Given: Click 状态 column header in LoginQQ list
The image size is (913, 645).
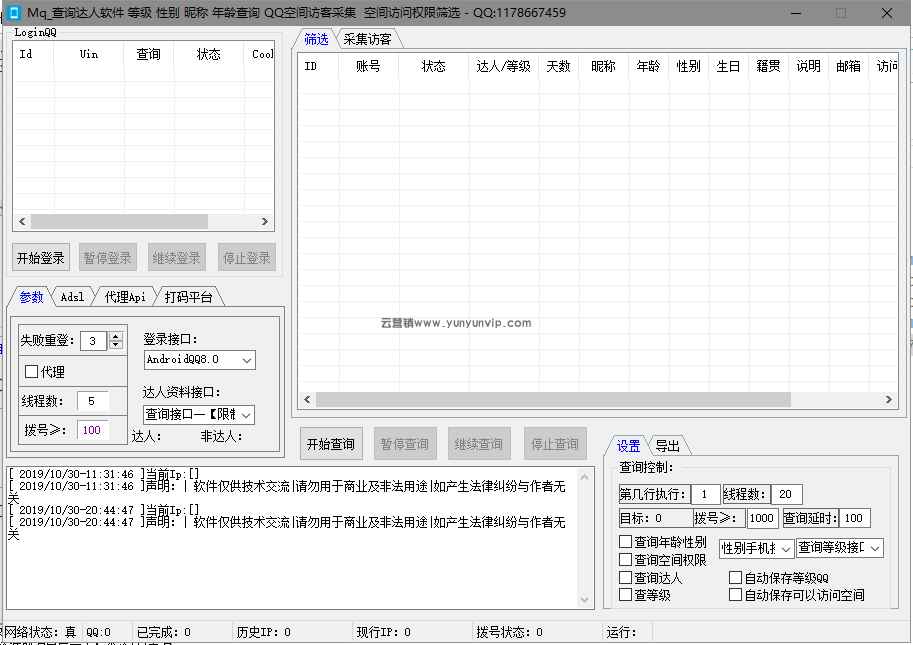Looking at the screenshot, I should pyautogui.click(x=208, y=54).
